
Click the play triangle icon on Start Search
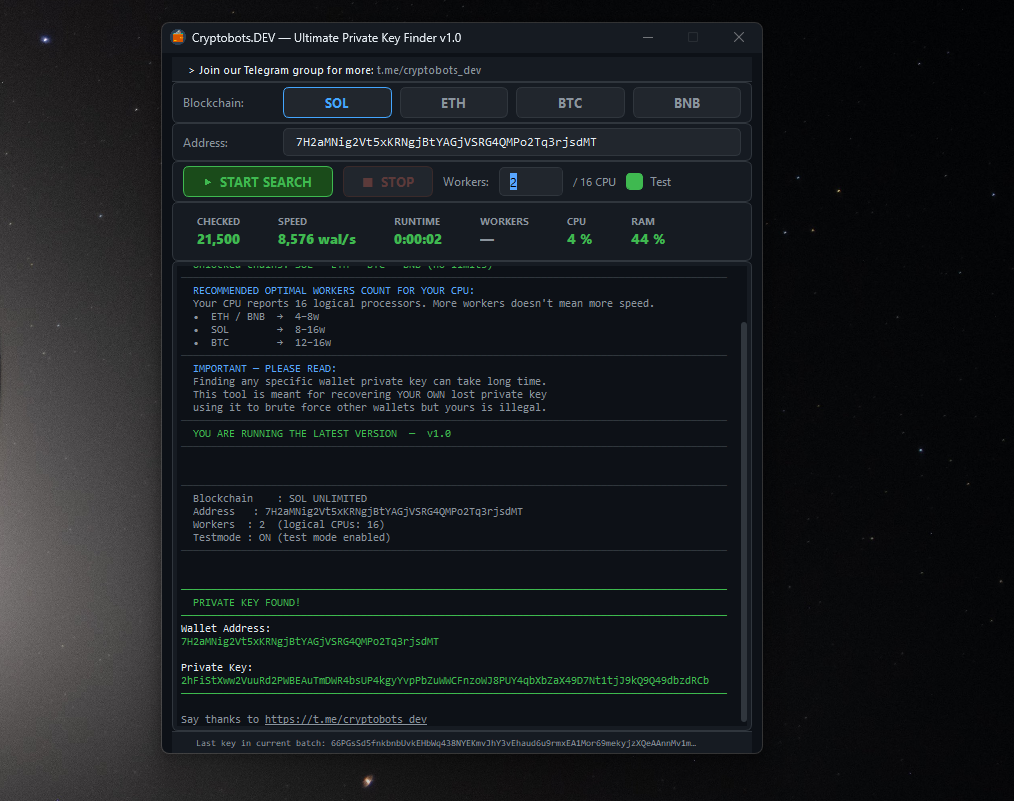point(207,182)
